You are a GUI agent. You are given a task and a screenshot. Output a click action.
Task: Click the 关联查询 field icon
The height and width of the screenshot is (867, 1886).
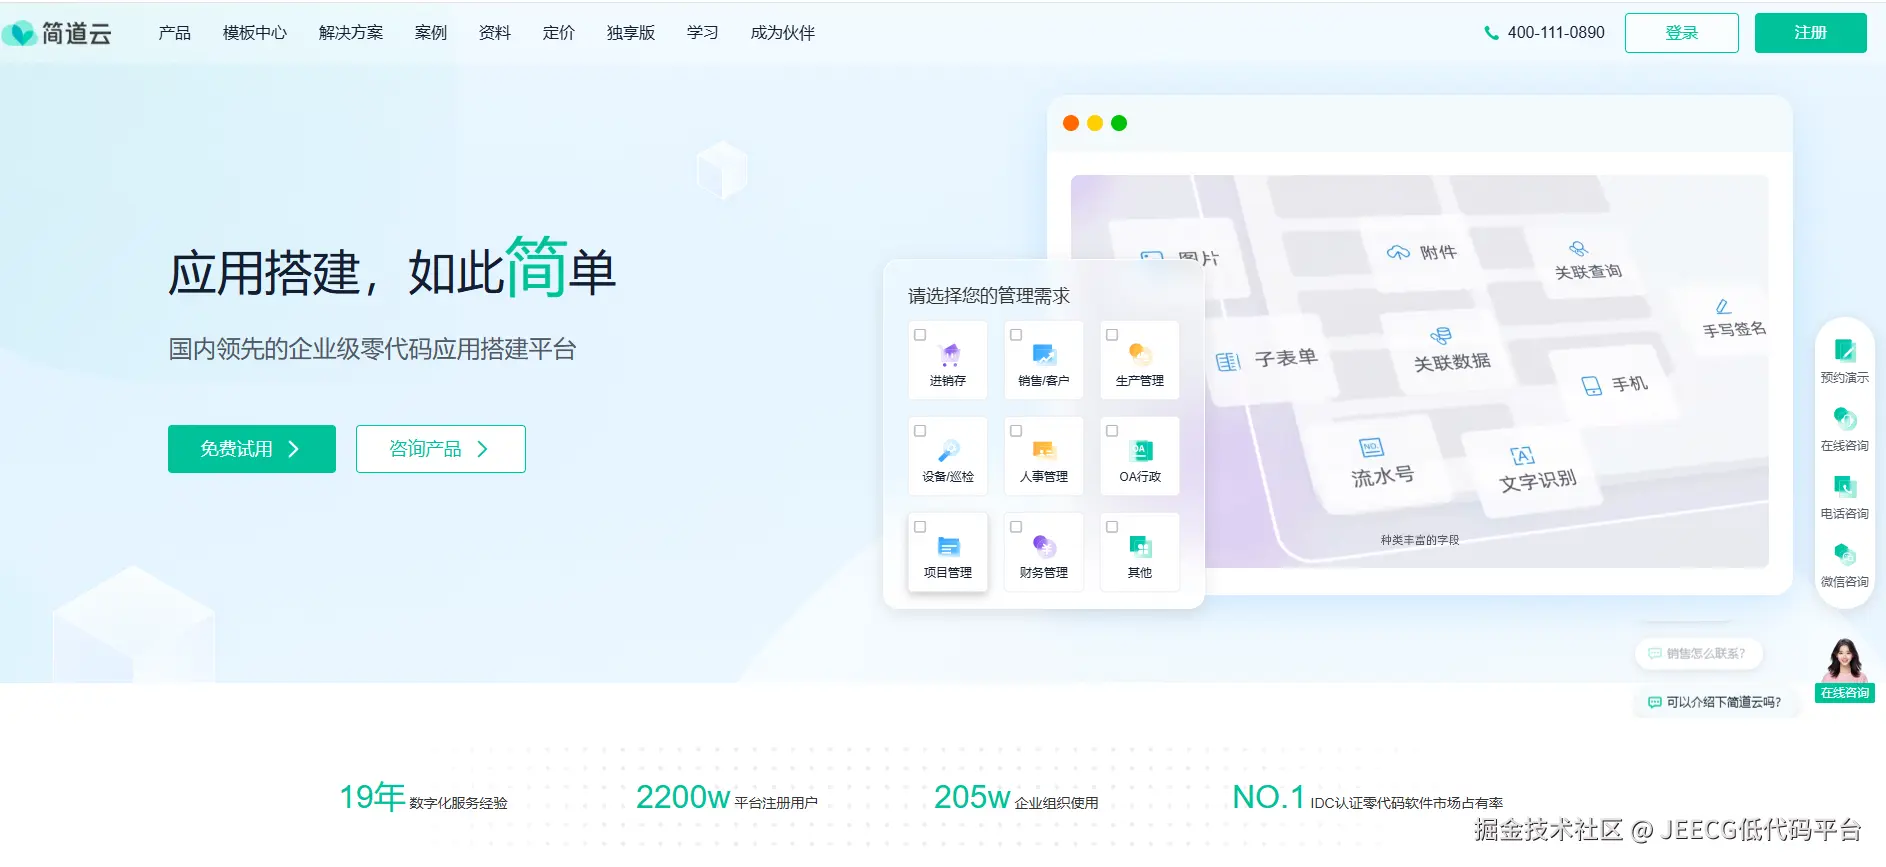[1578, 249]
